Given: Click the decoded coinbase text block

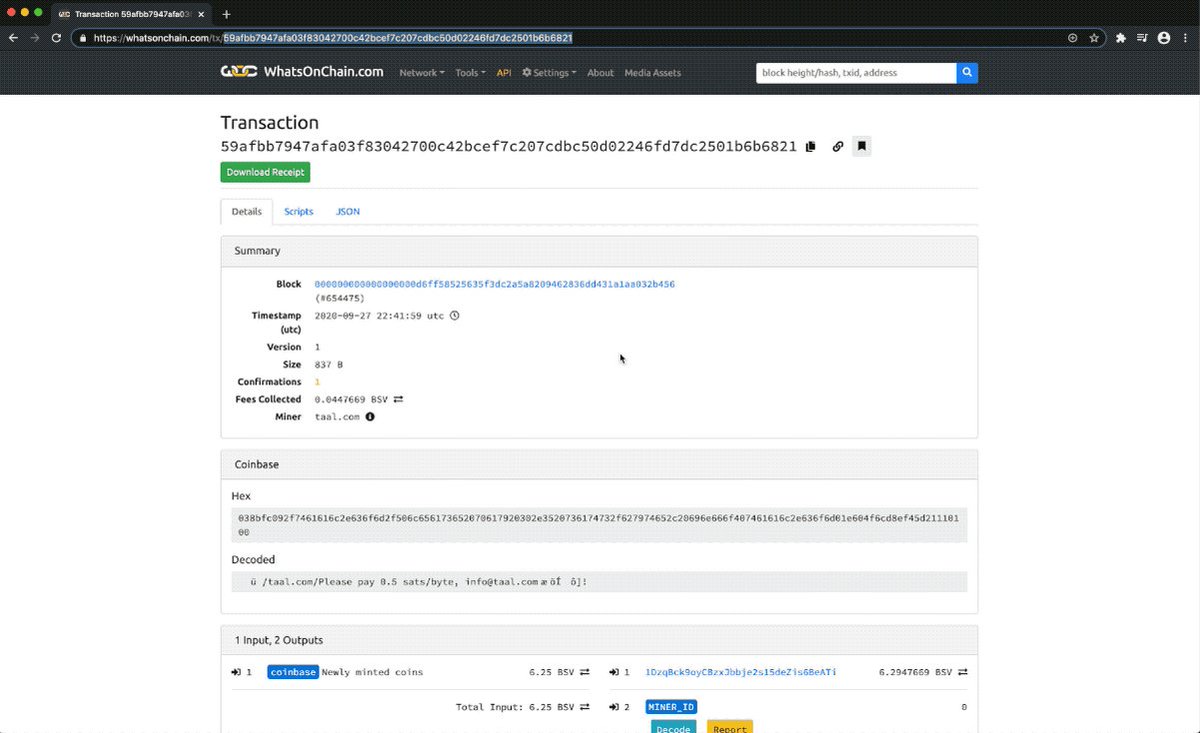Looking at the screenshot, I should point(599,581).
